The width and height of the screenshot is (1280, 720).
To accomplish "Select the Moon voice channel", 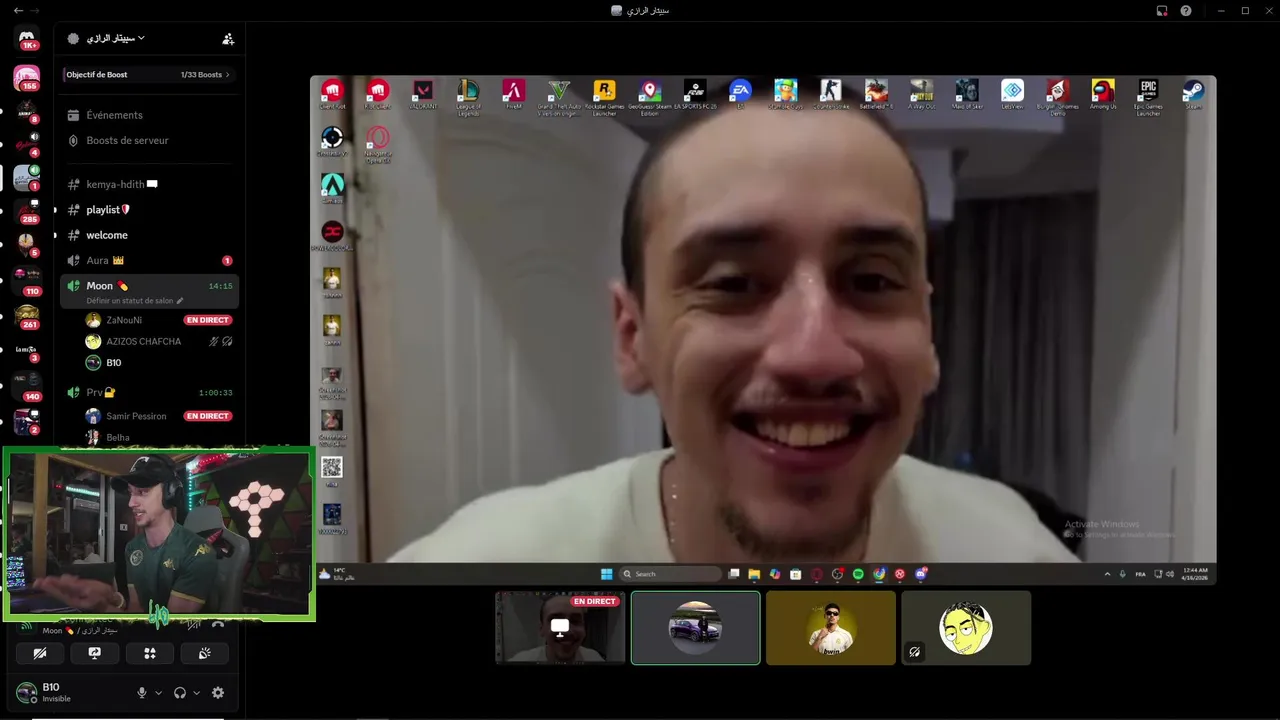I will tap(150, 292).
